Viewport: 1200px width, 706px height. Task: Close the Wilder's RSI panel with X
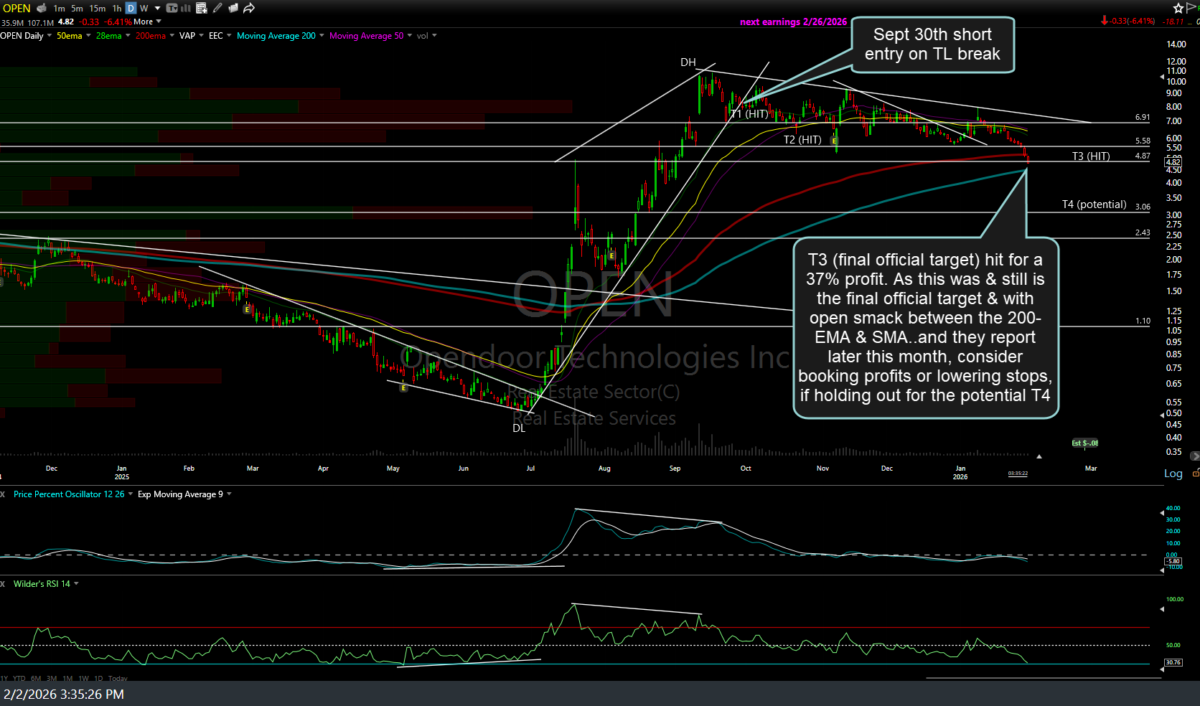pos(3,583)
